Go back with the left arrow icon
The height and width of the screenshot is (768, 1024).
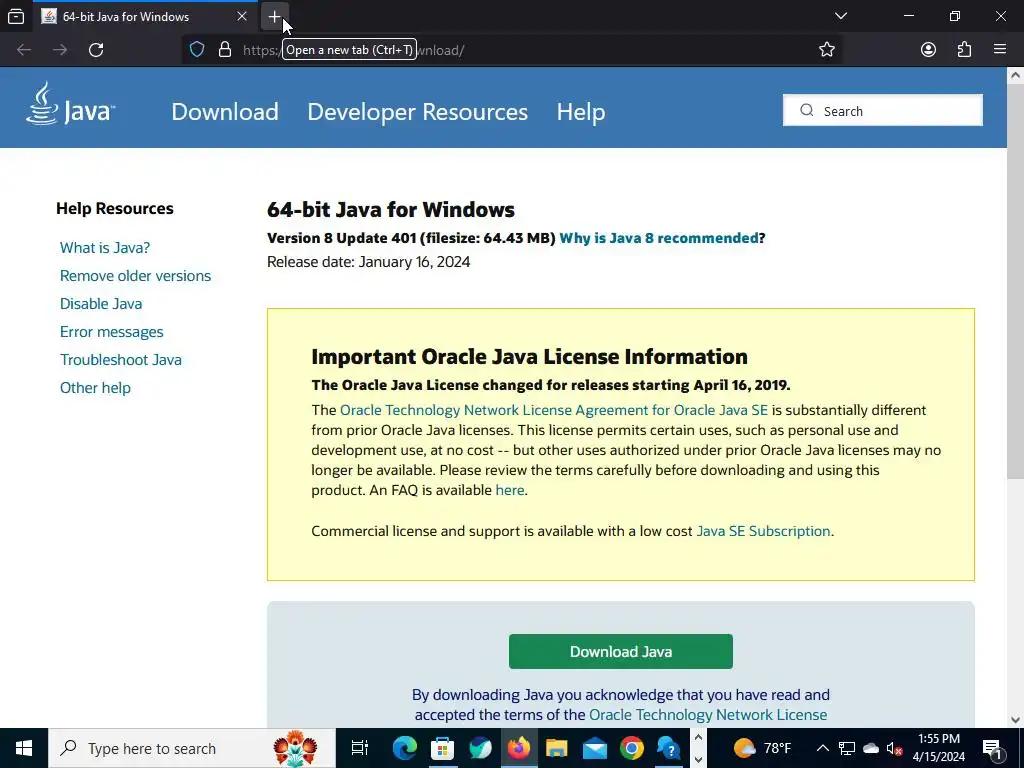coord(24,50)
